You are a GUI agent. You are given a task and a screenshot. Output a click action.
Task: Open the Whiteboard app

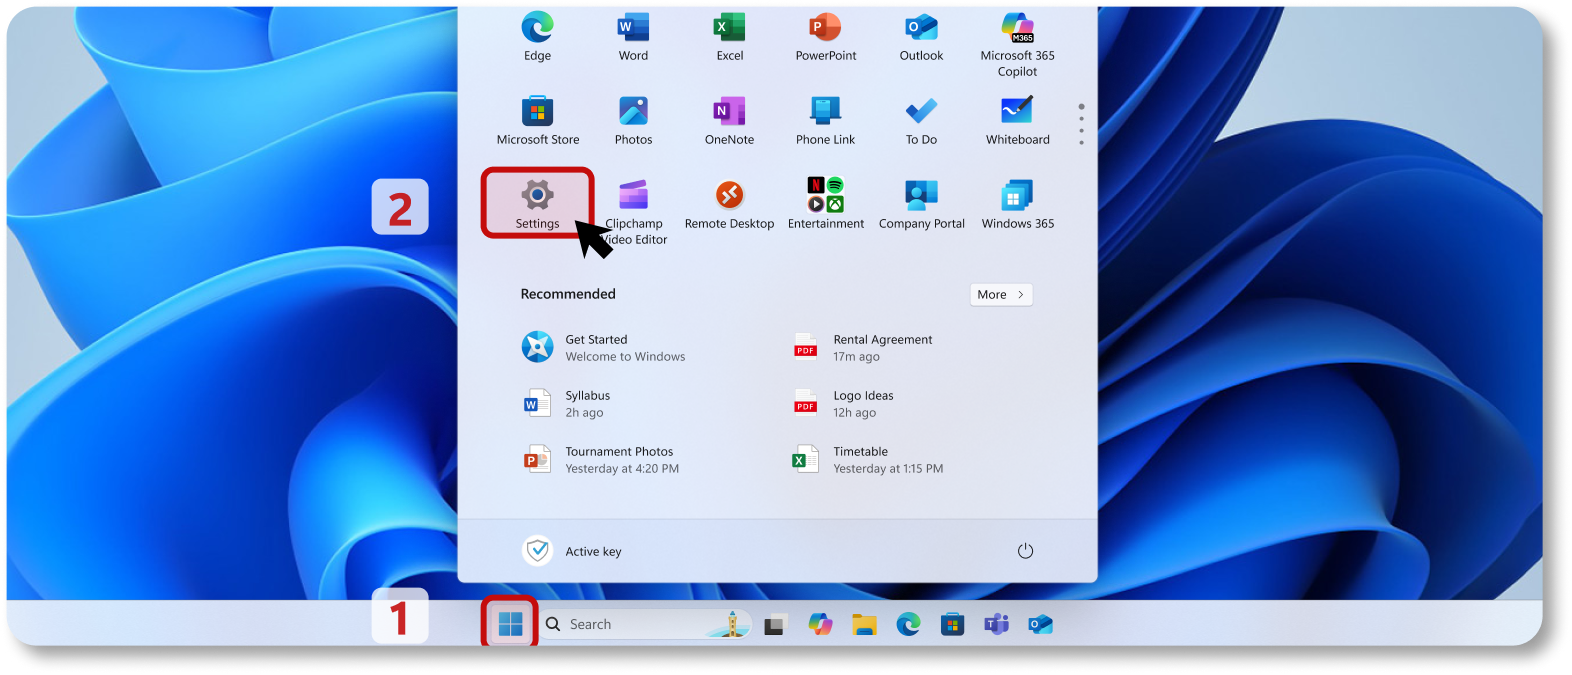[x=1017, y=119]
